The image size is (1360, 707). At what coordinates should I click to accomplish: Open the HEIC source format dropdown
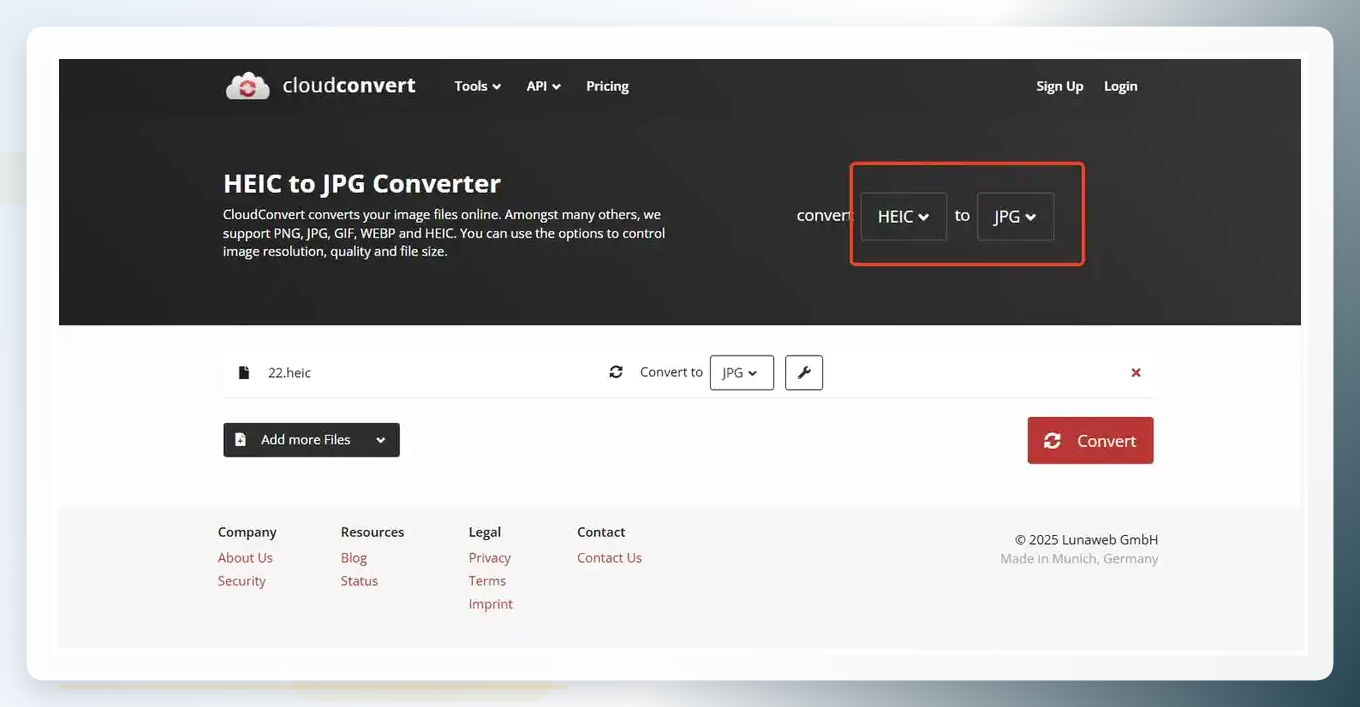(x=904, y=216)
